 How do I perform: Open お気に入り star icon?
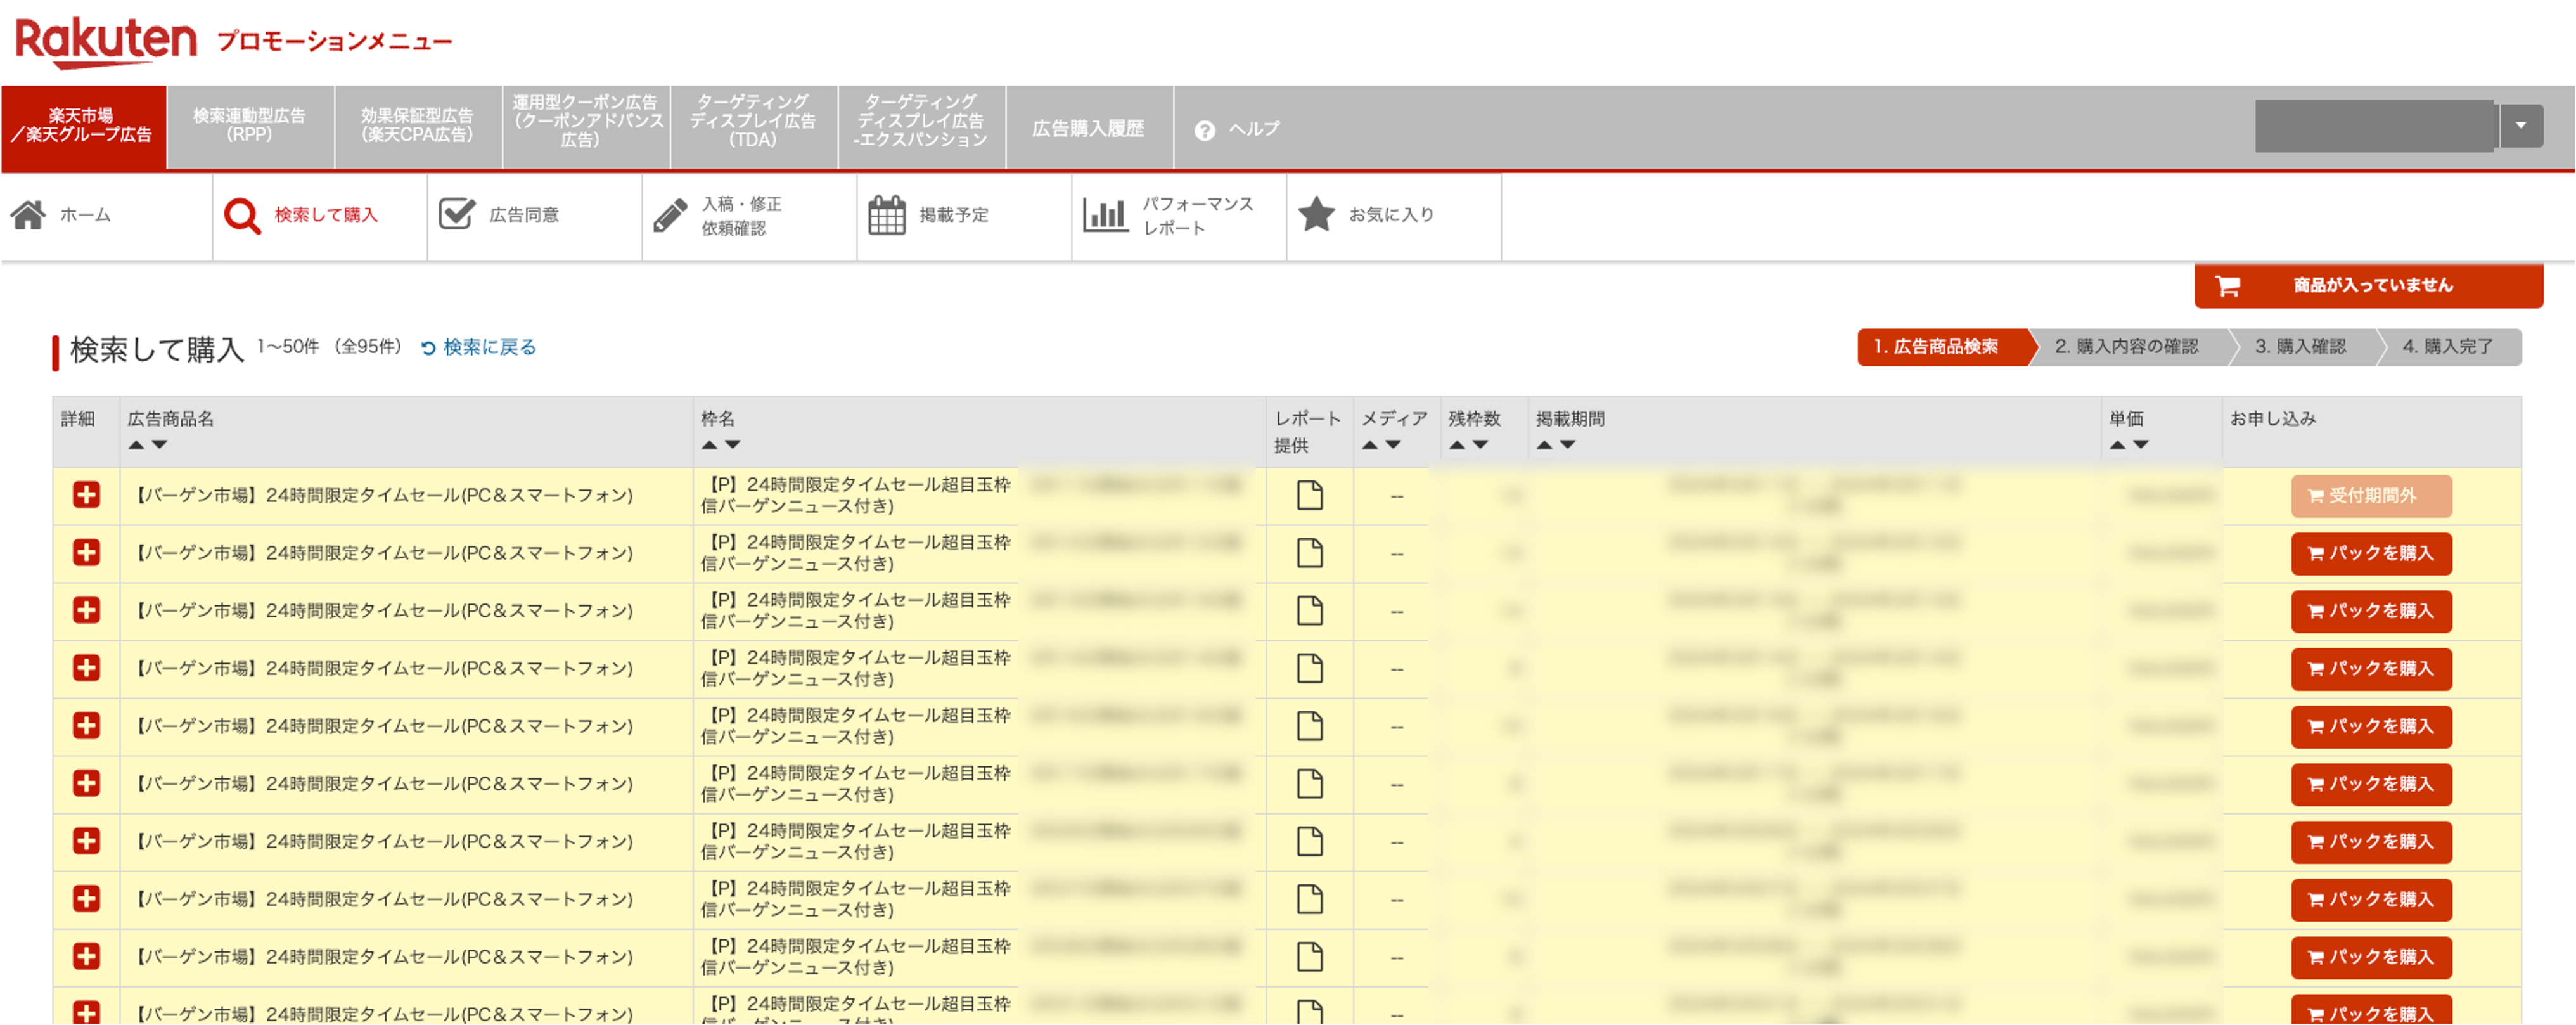pos(1316,214)
